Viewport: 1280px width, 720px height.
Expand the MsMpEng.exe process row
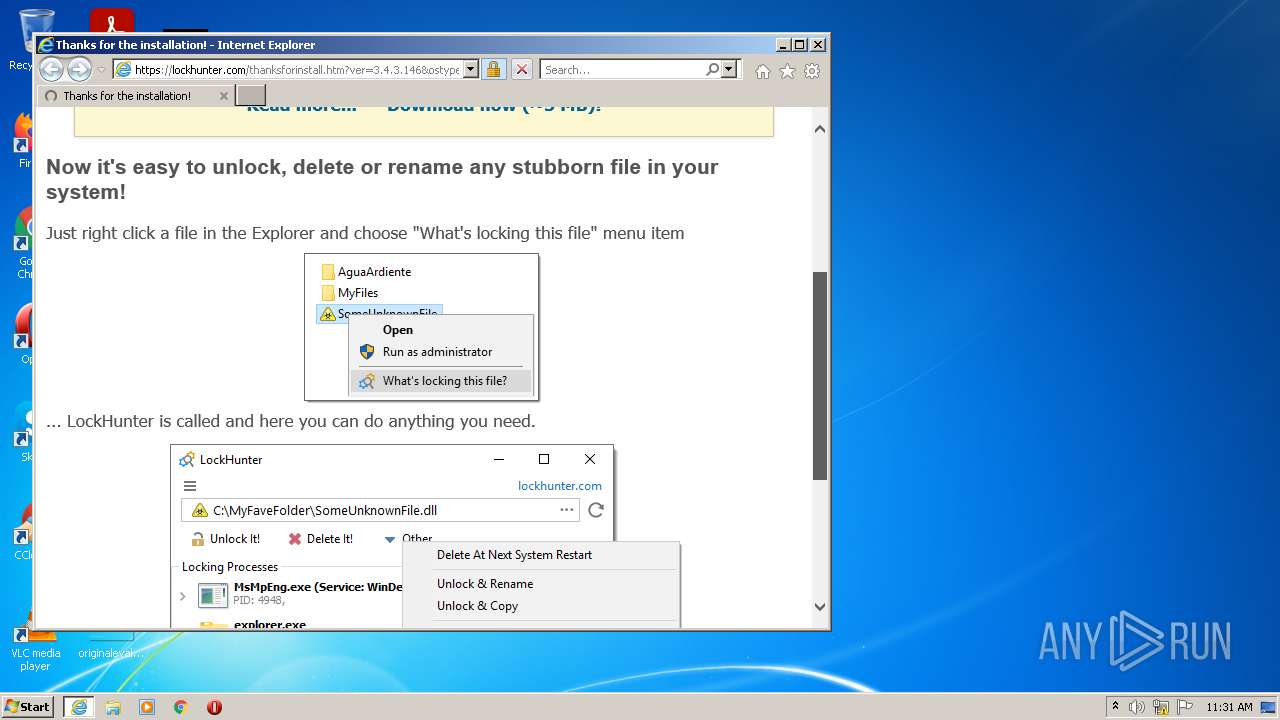point(183,596)
